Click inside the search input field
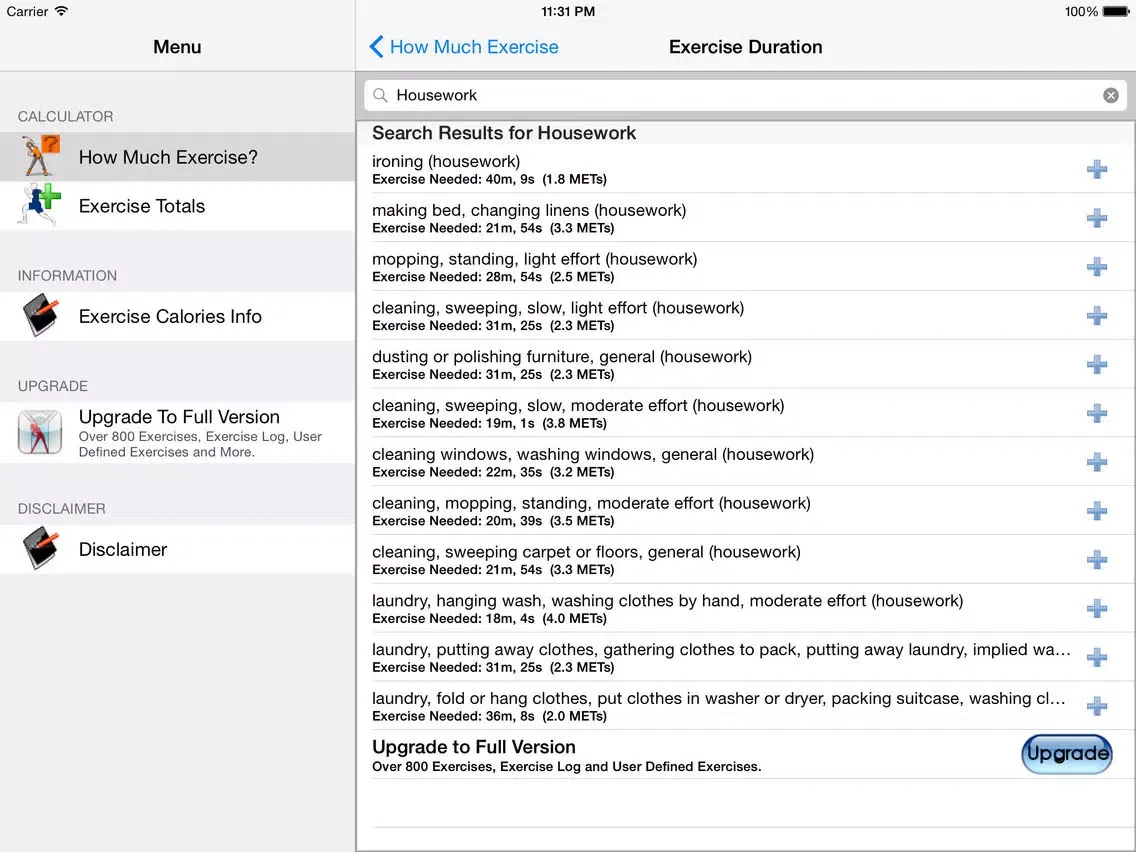 click(700, 95)
